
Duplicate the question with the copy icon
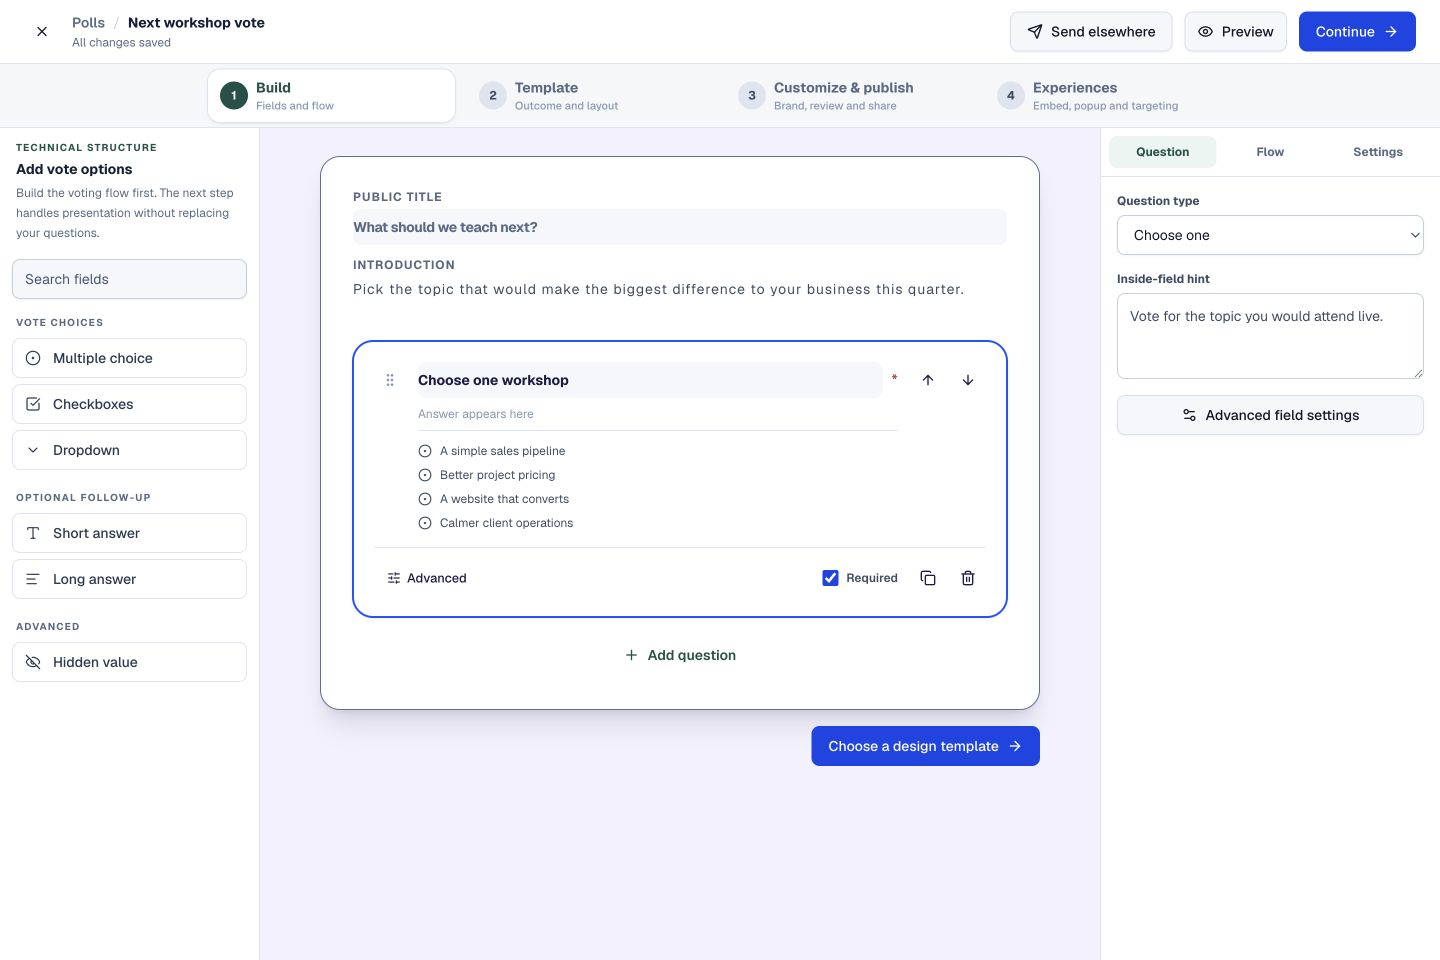(x=928, y=578)
